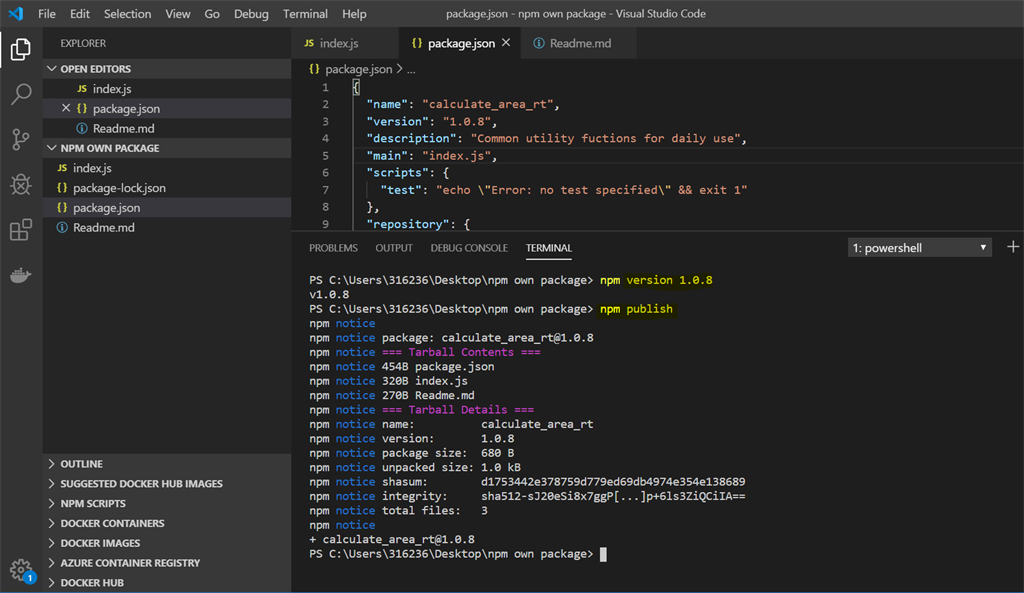
Task: Open the Extensions view icon
Action: click(x=20, y=230)
